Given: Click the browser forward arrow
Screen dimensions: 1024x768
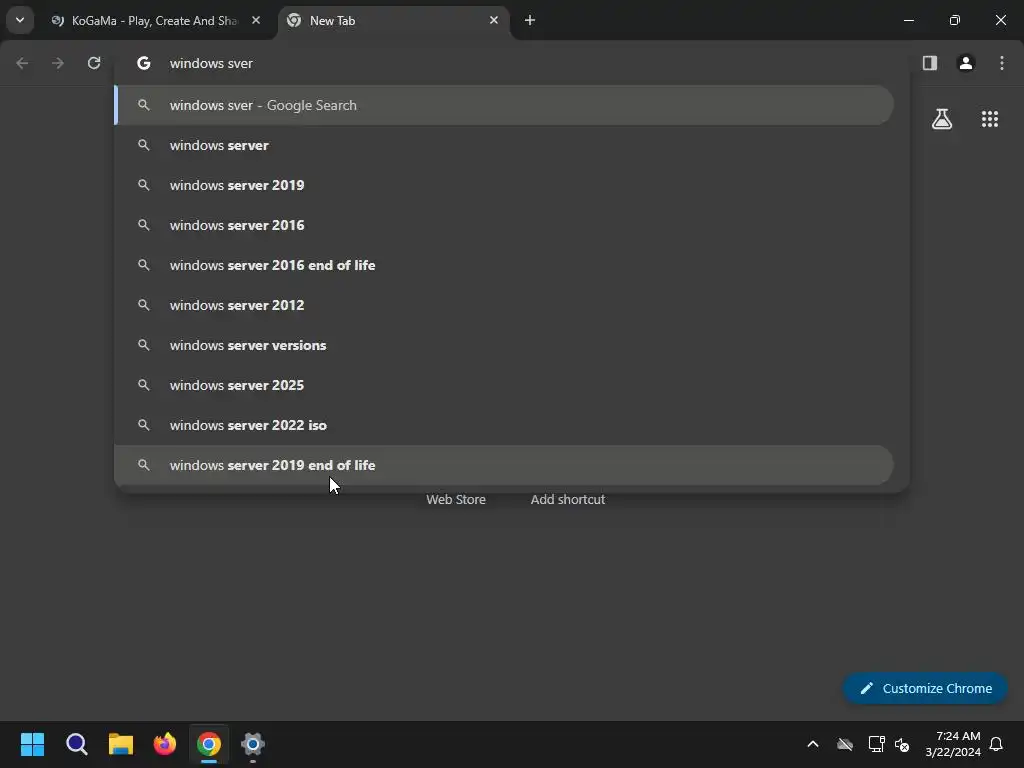Looking at the screenshot, I should click(58, 63).
